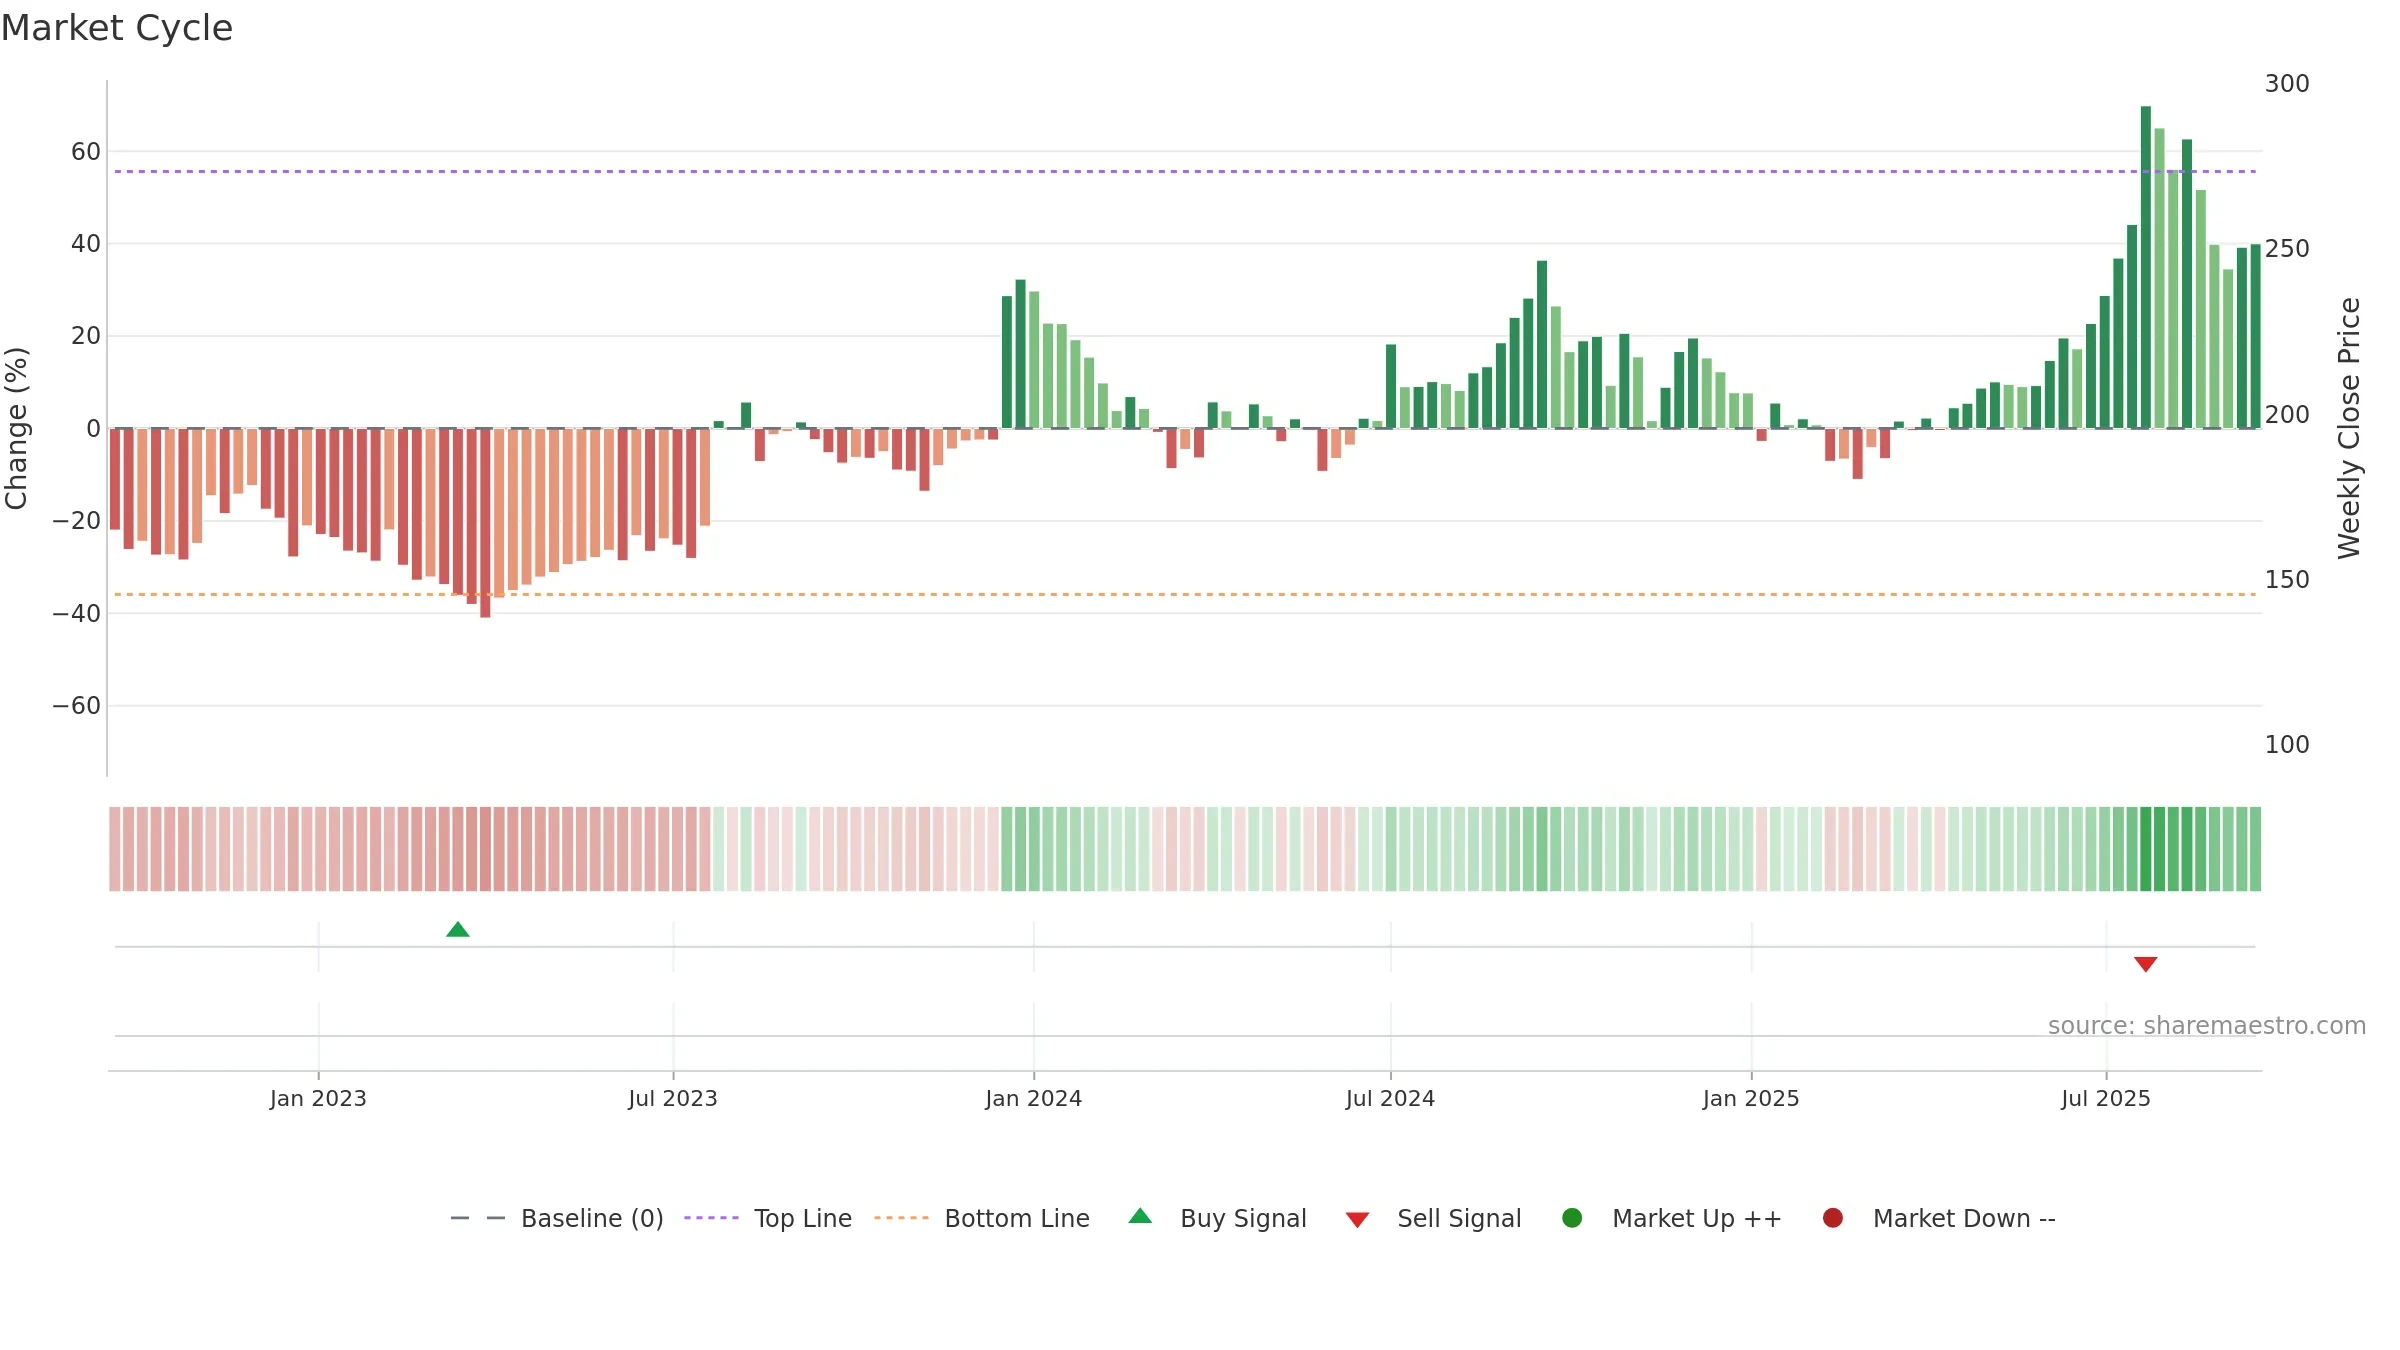The width and height of the screenshot is (2400, 1350).
Task: Click the green Buy Signal triangle marker on chart
Action: (x=458, y=929)
